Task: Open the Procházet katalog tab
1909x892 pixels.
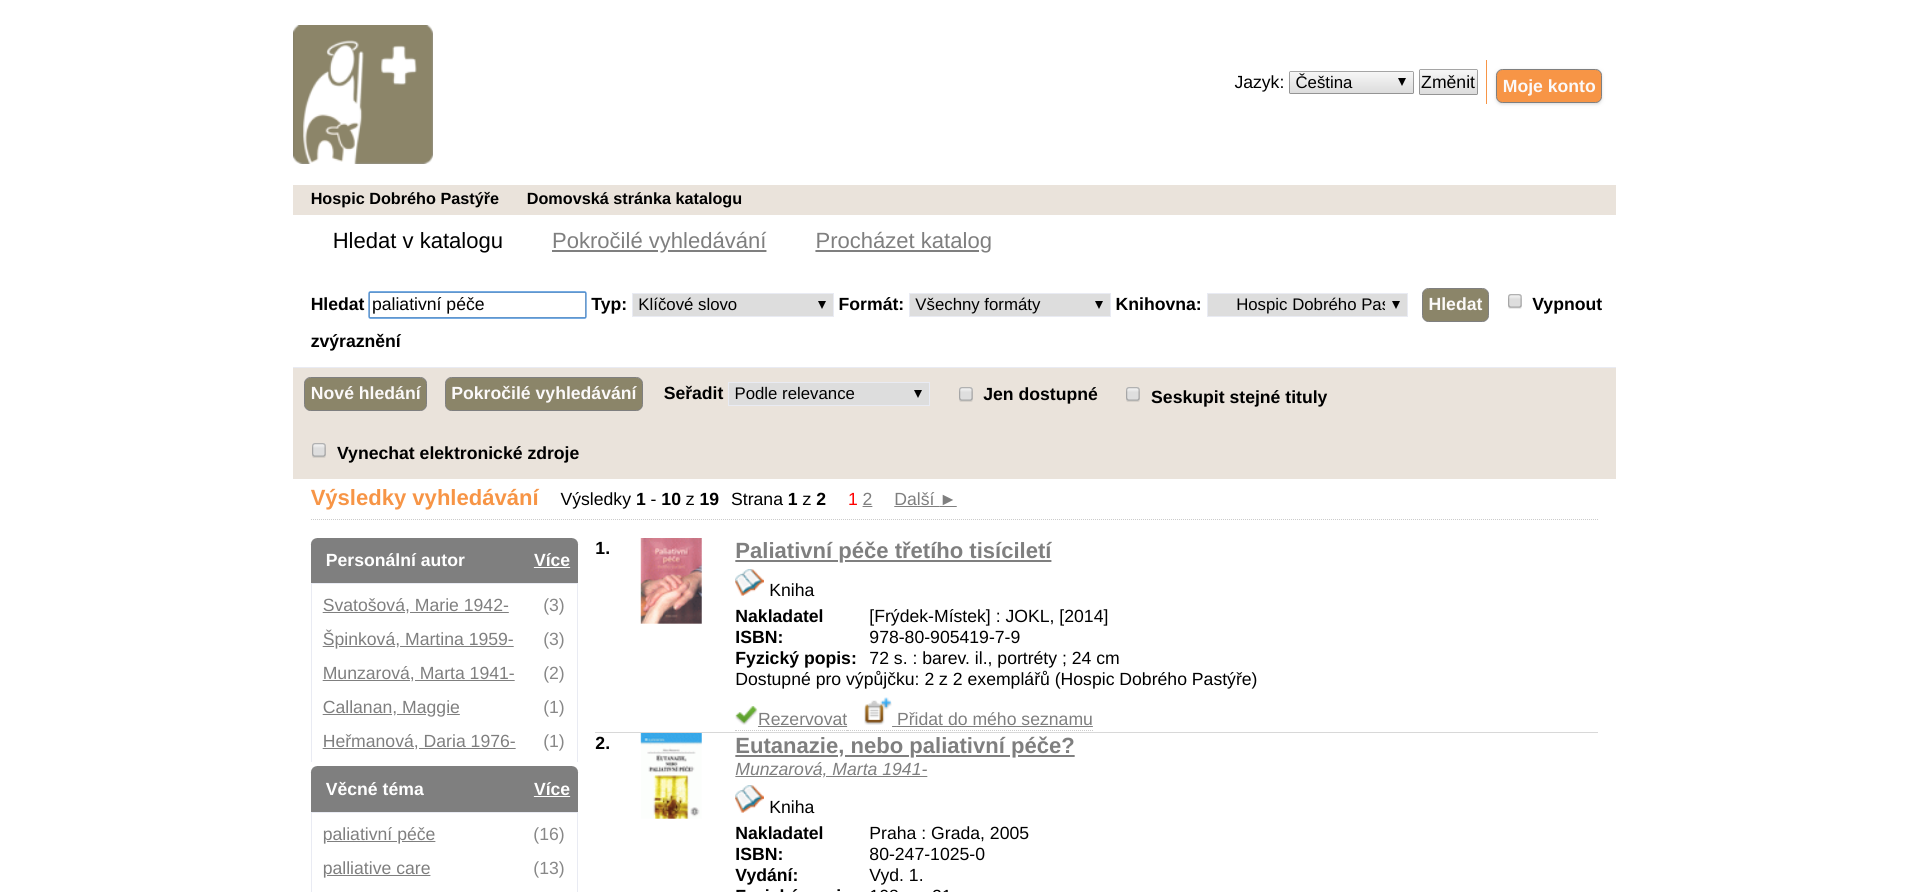Action: 903,241
